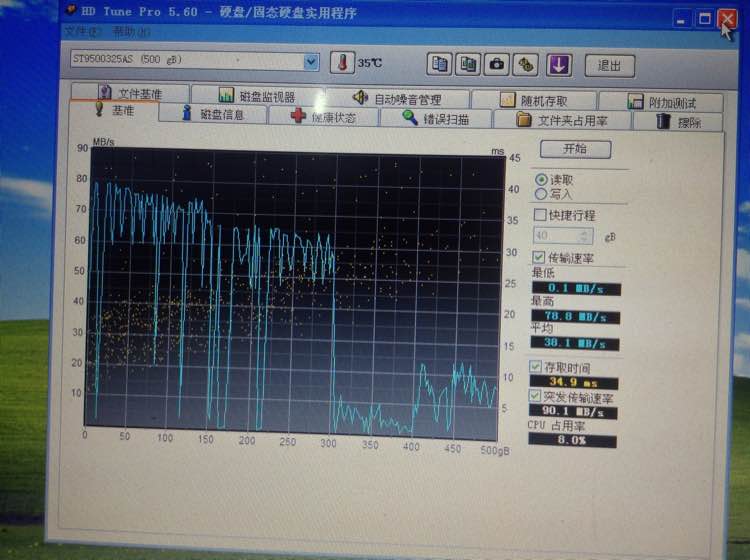Switch to the 文件基准 file benchmark tab

[130, 93]
